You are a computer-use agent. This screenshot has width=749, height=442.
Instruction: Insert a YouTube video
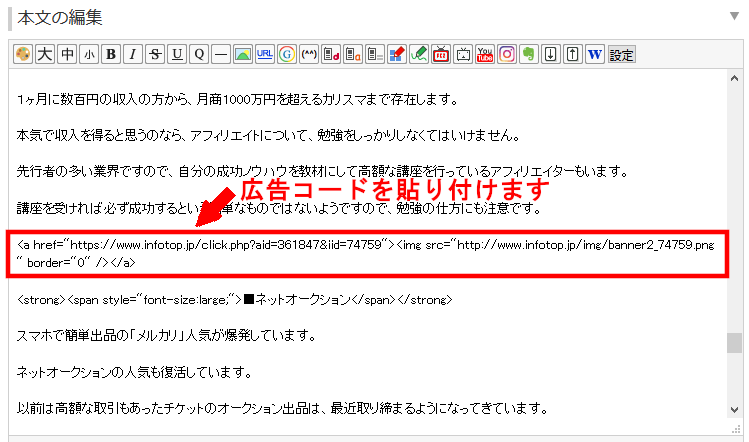(x=484, y=54)
